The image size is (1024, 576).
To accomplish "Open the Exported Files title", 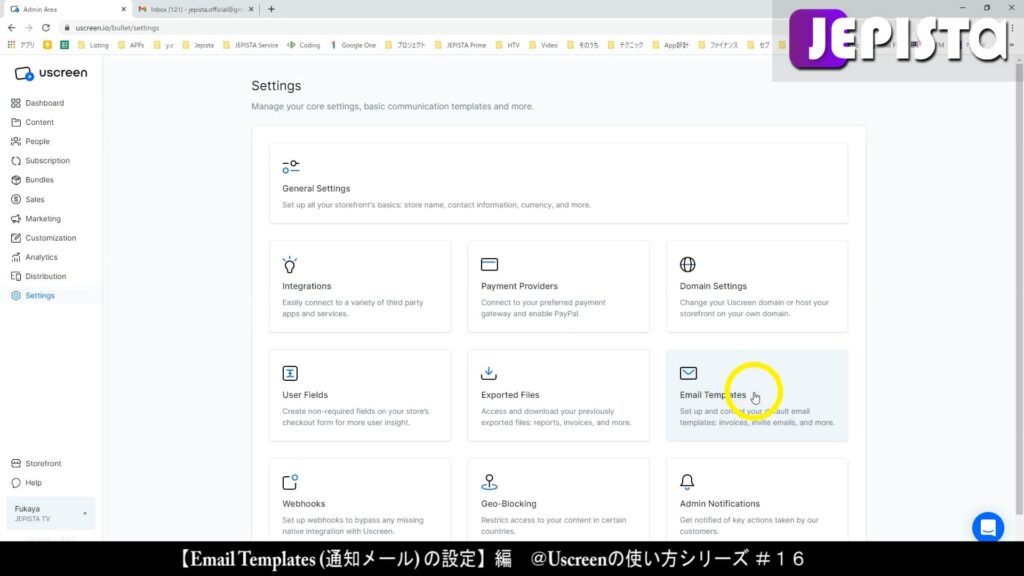I will [x=510, y=395].
